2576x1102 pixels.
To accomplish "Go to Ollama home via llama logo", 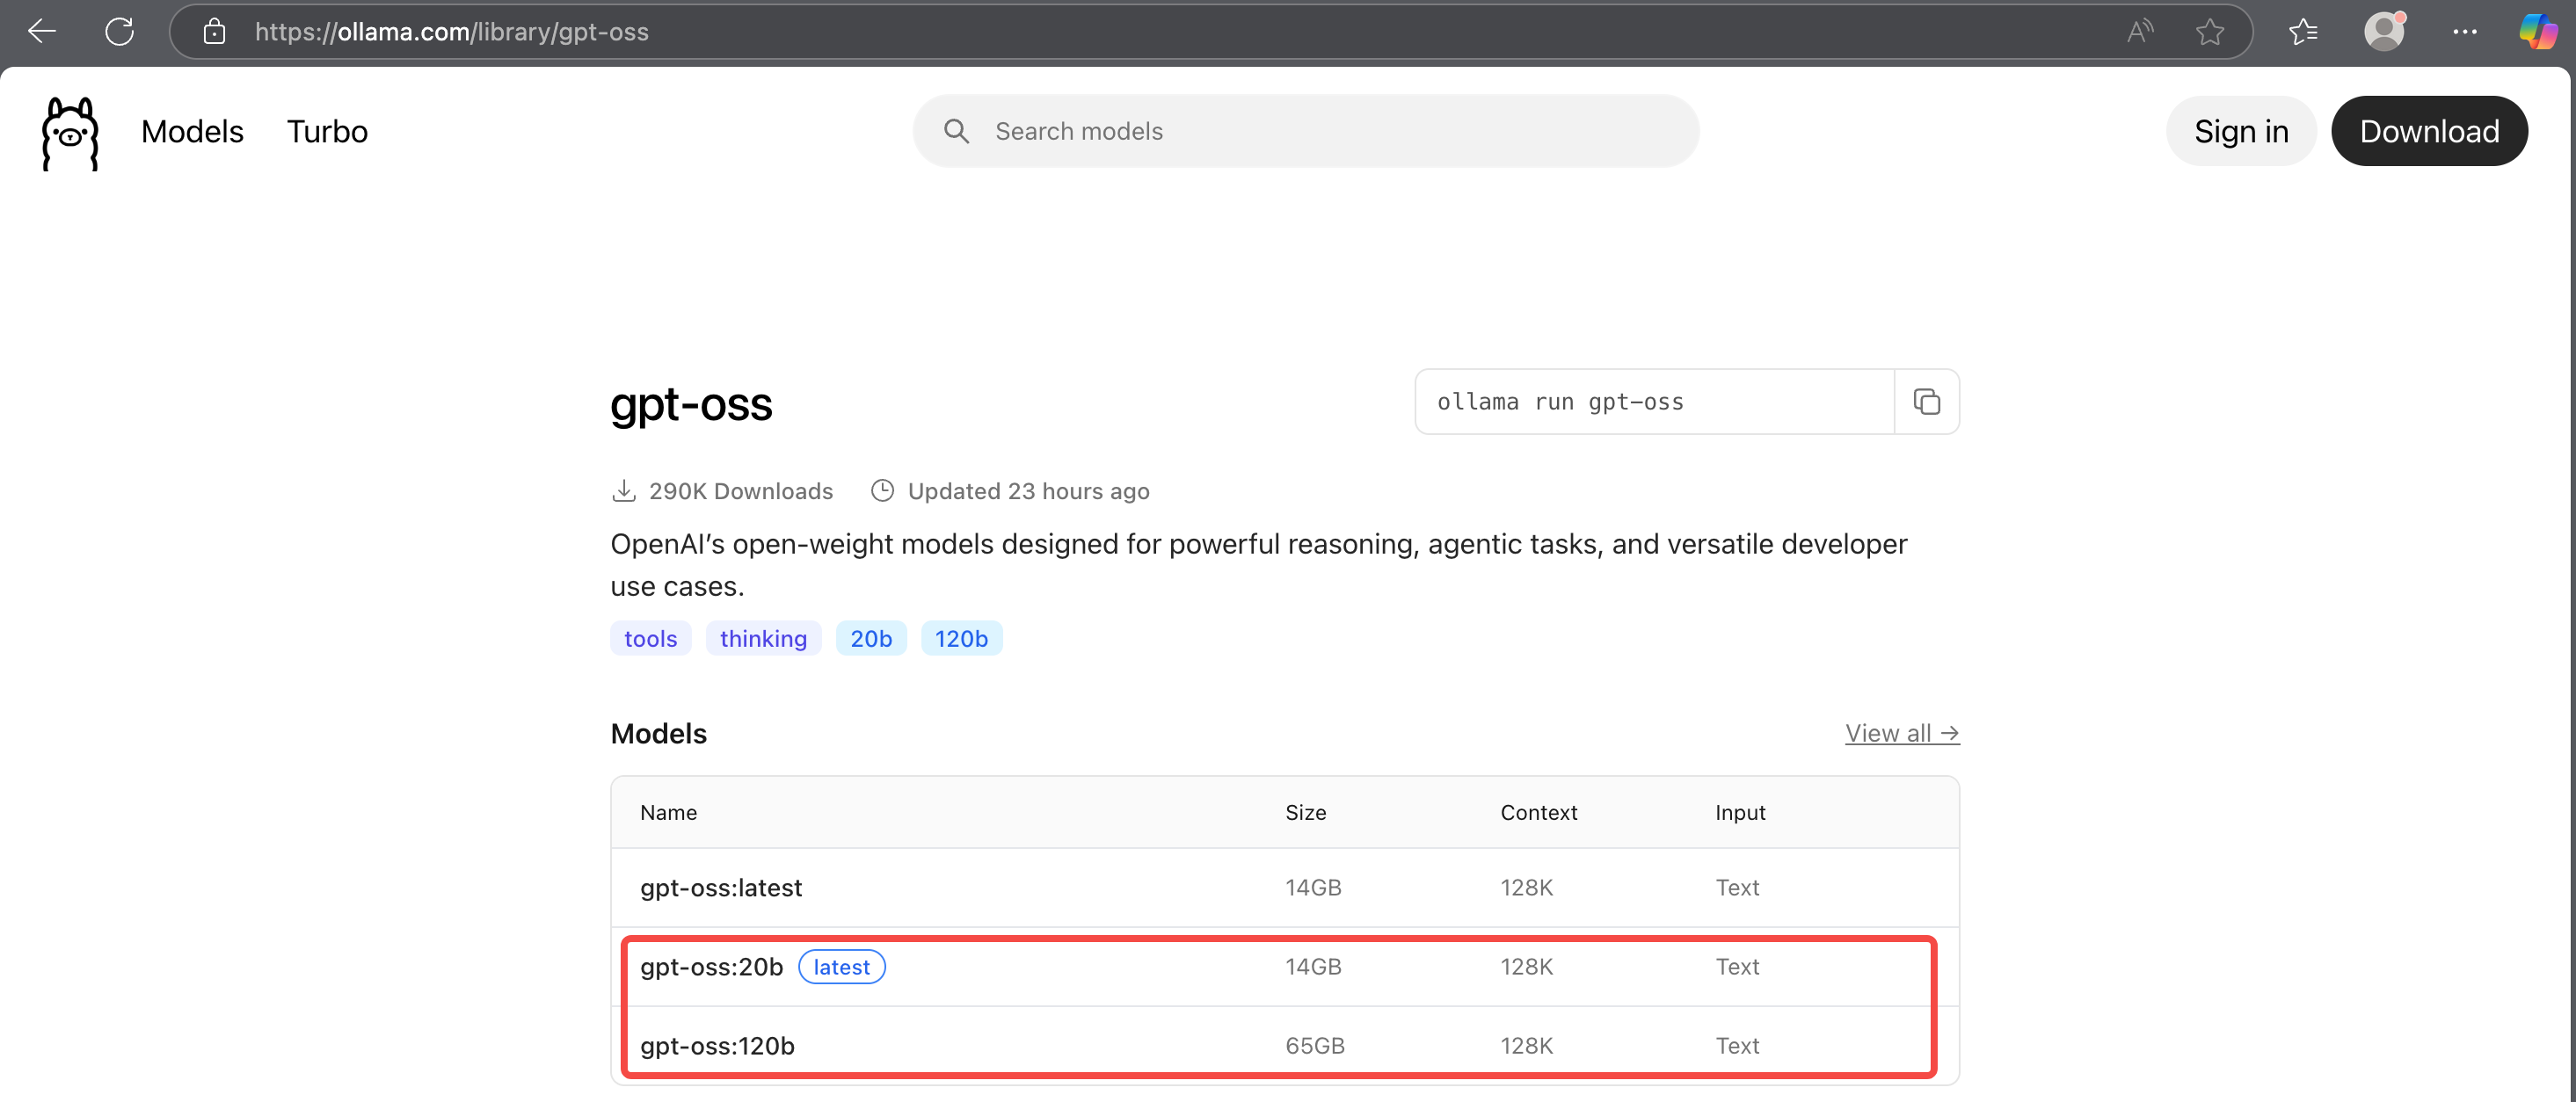I will [x=70, y=134].
